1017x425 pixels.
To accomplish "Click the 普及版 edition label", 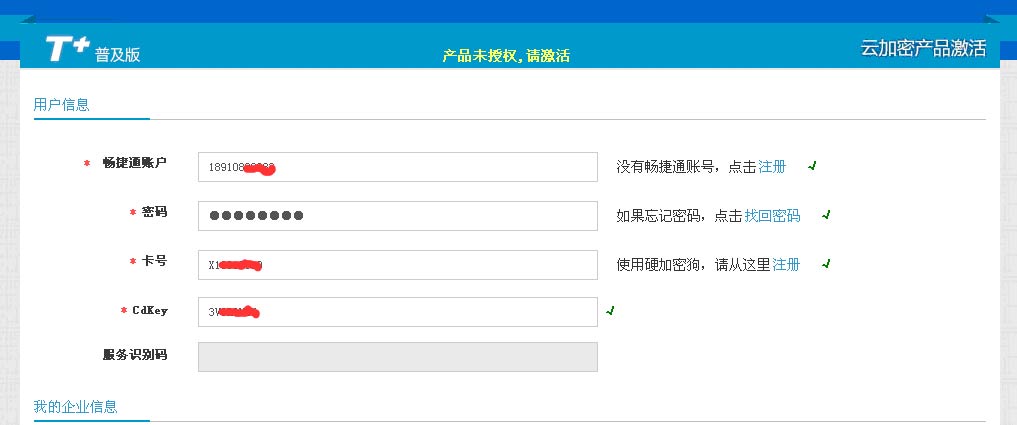I will click(x=118, y=55).
